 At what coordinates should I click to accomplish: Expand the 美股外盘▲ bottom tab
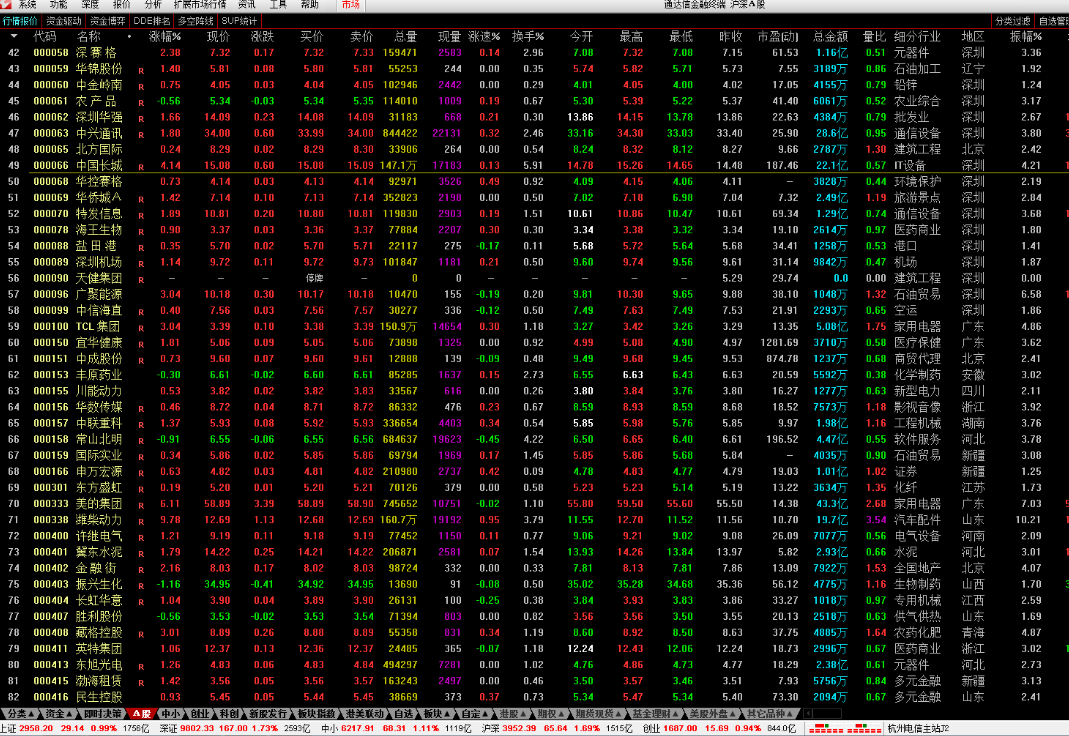click(713, 714)
